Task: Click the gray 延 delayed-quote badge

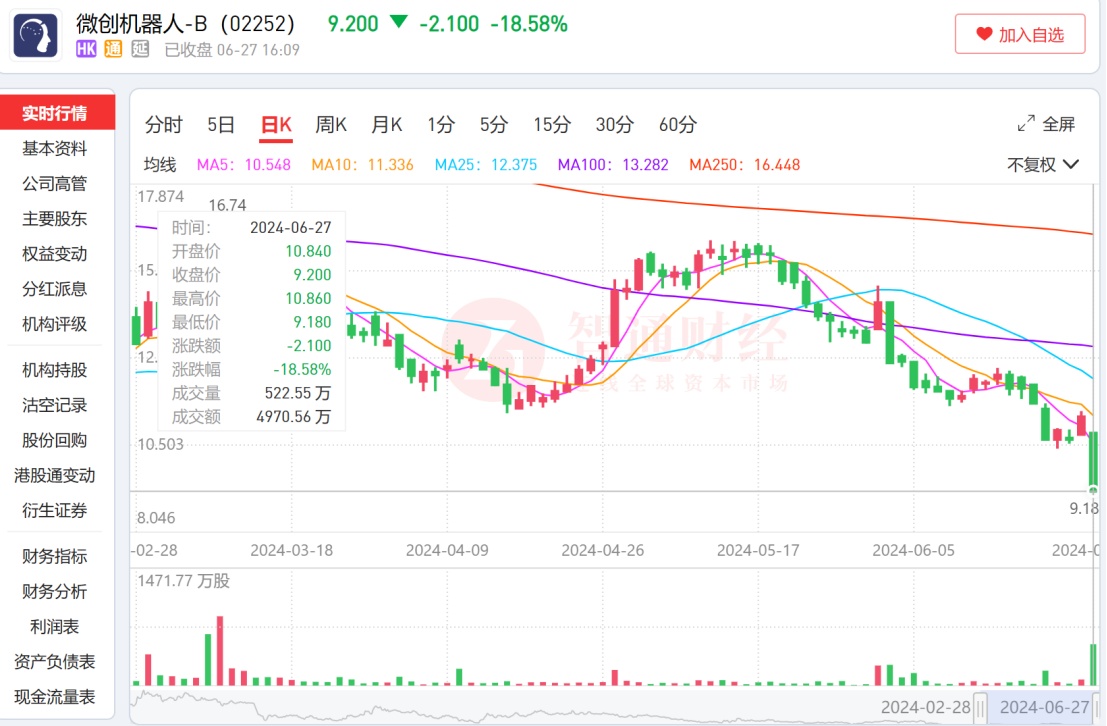Action: pyautogui.click(x=140, y=49)
